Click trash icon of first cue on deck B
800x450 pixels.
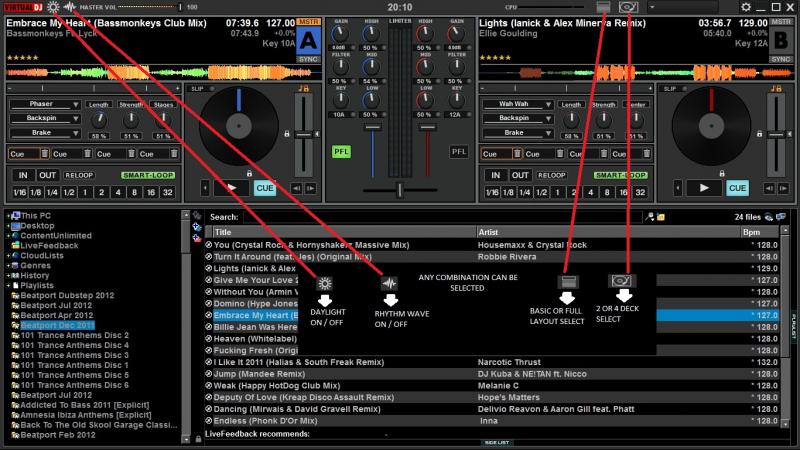pos(517,154)
